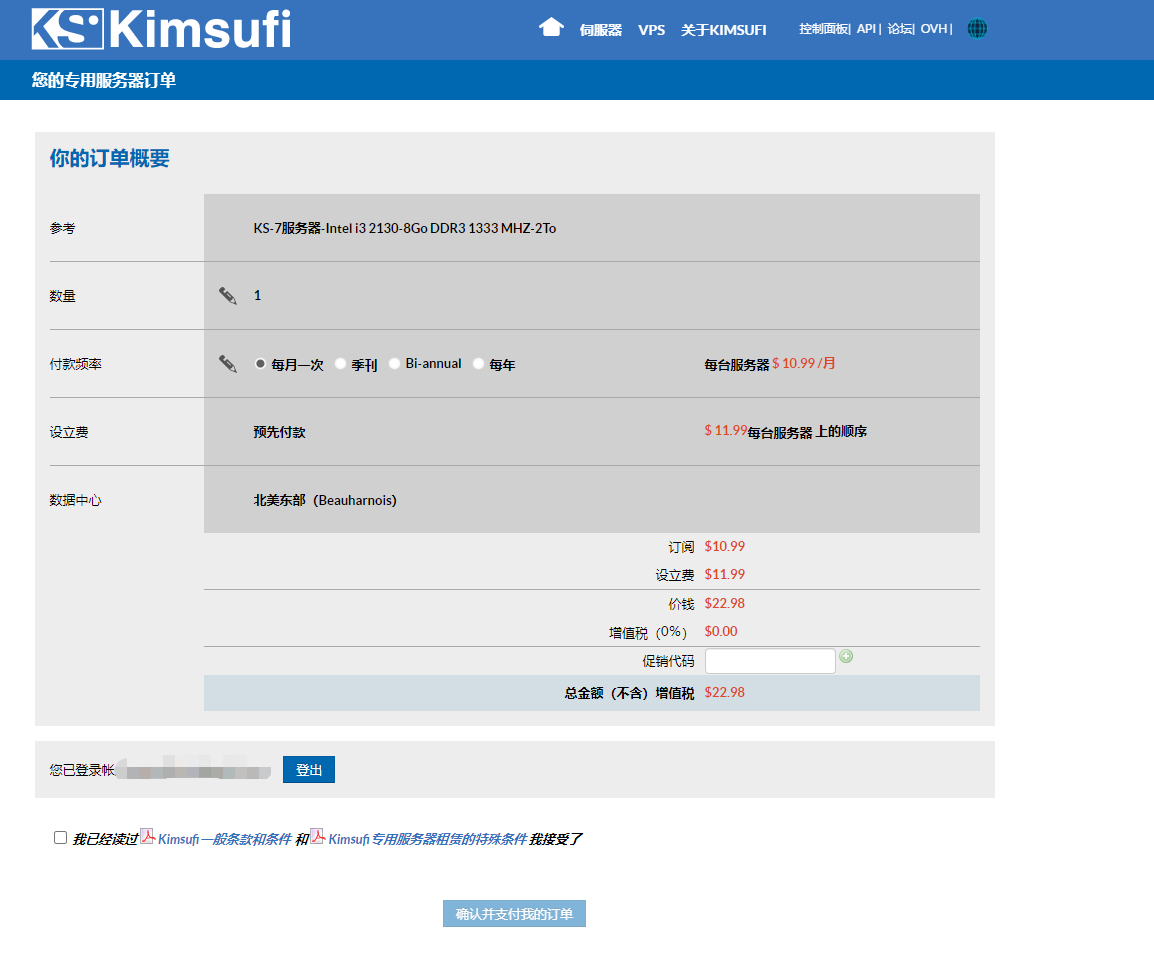Open the 控制面板 link in header
The image size is (1154, 961).
tap(823, 29)
